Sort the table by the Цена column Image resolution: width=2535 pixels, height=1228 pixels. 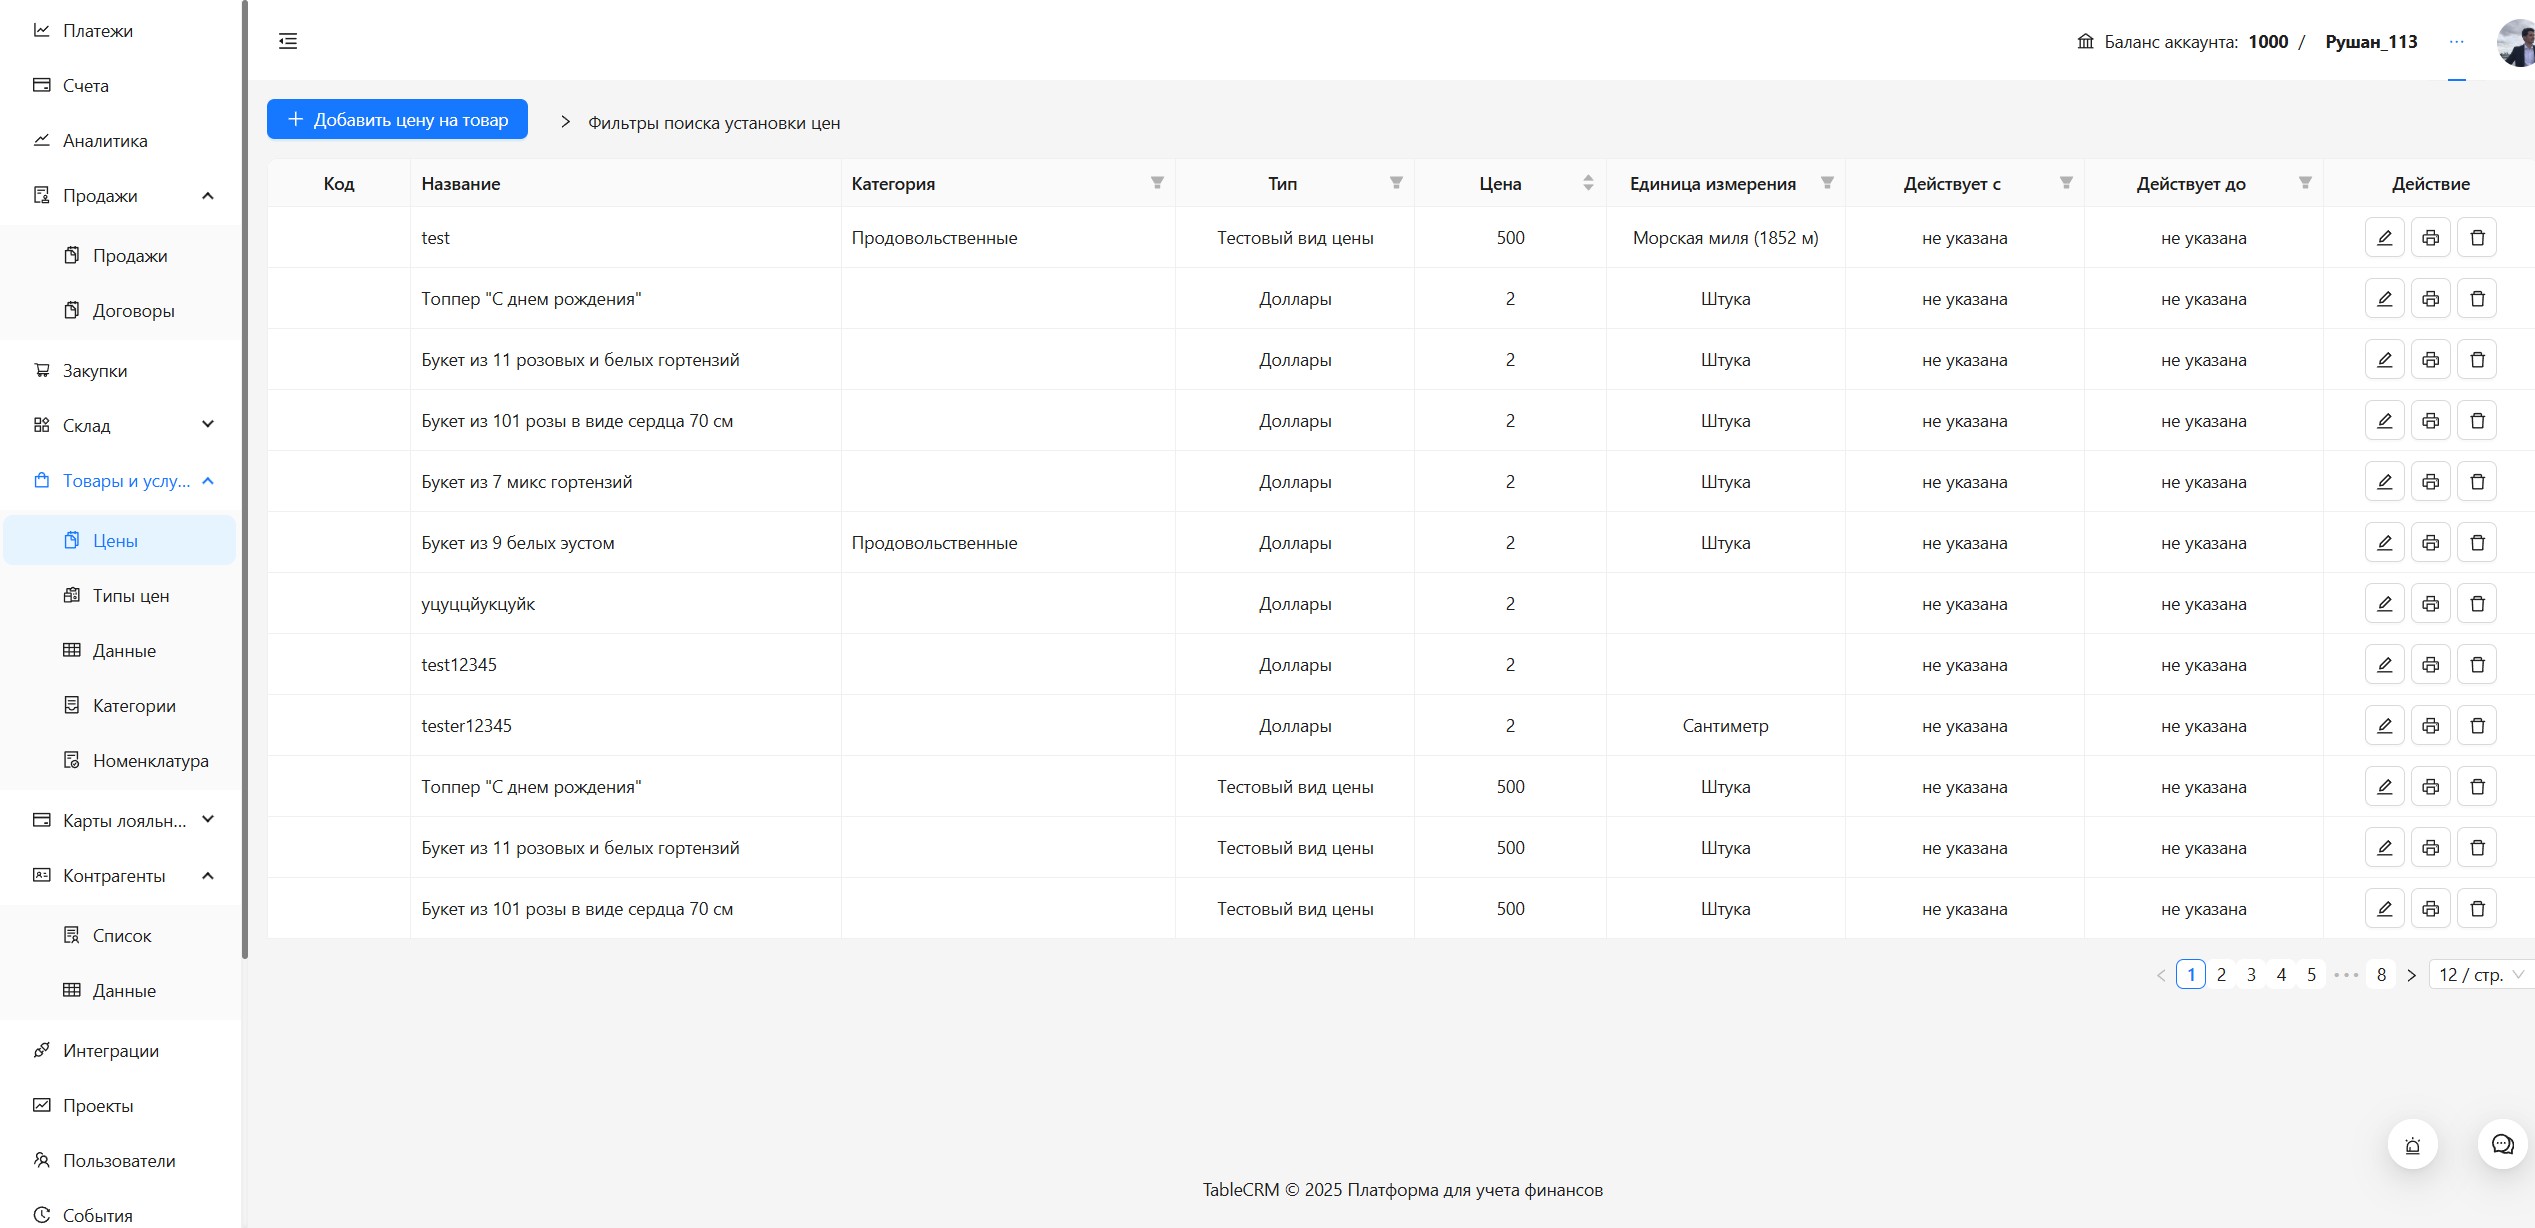[1587, 183]
